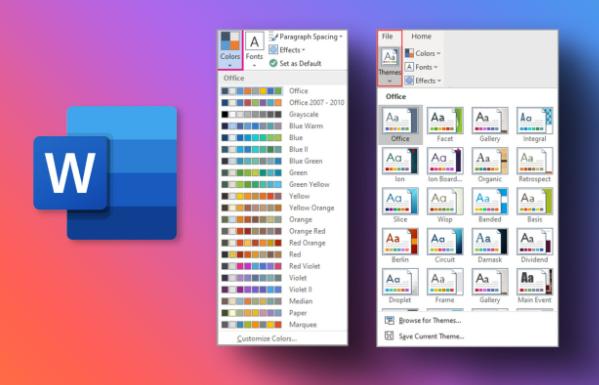Select the Office color scheme row
599x385 pixels.
pos(283,91)
